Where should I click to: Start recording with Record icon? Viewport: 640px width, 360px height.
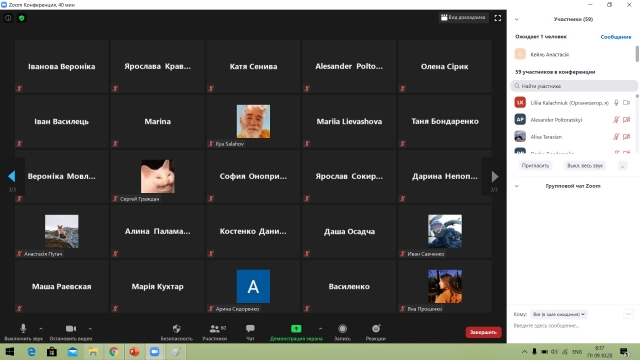tap(342, 329)
